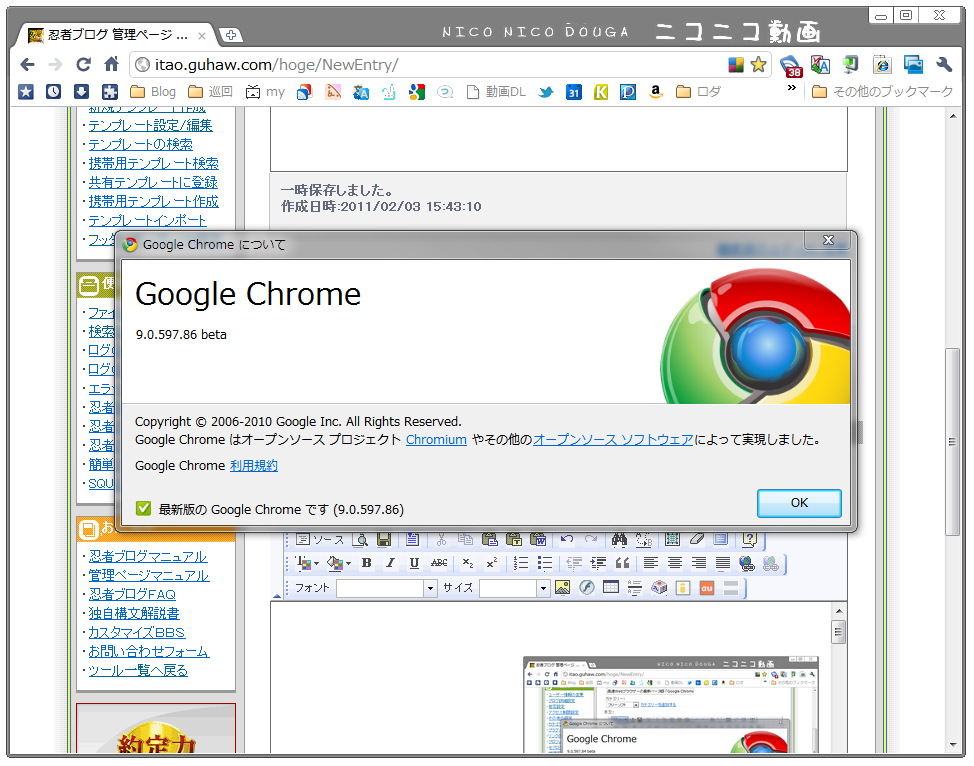Click the Insert Link globe icon
The image size is (974, 766).
click(747, 563)
